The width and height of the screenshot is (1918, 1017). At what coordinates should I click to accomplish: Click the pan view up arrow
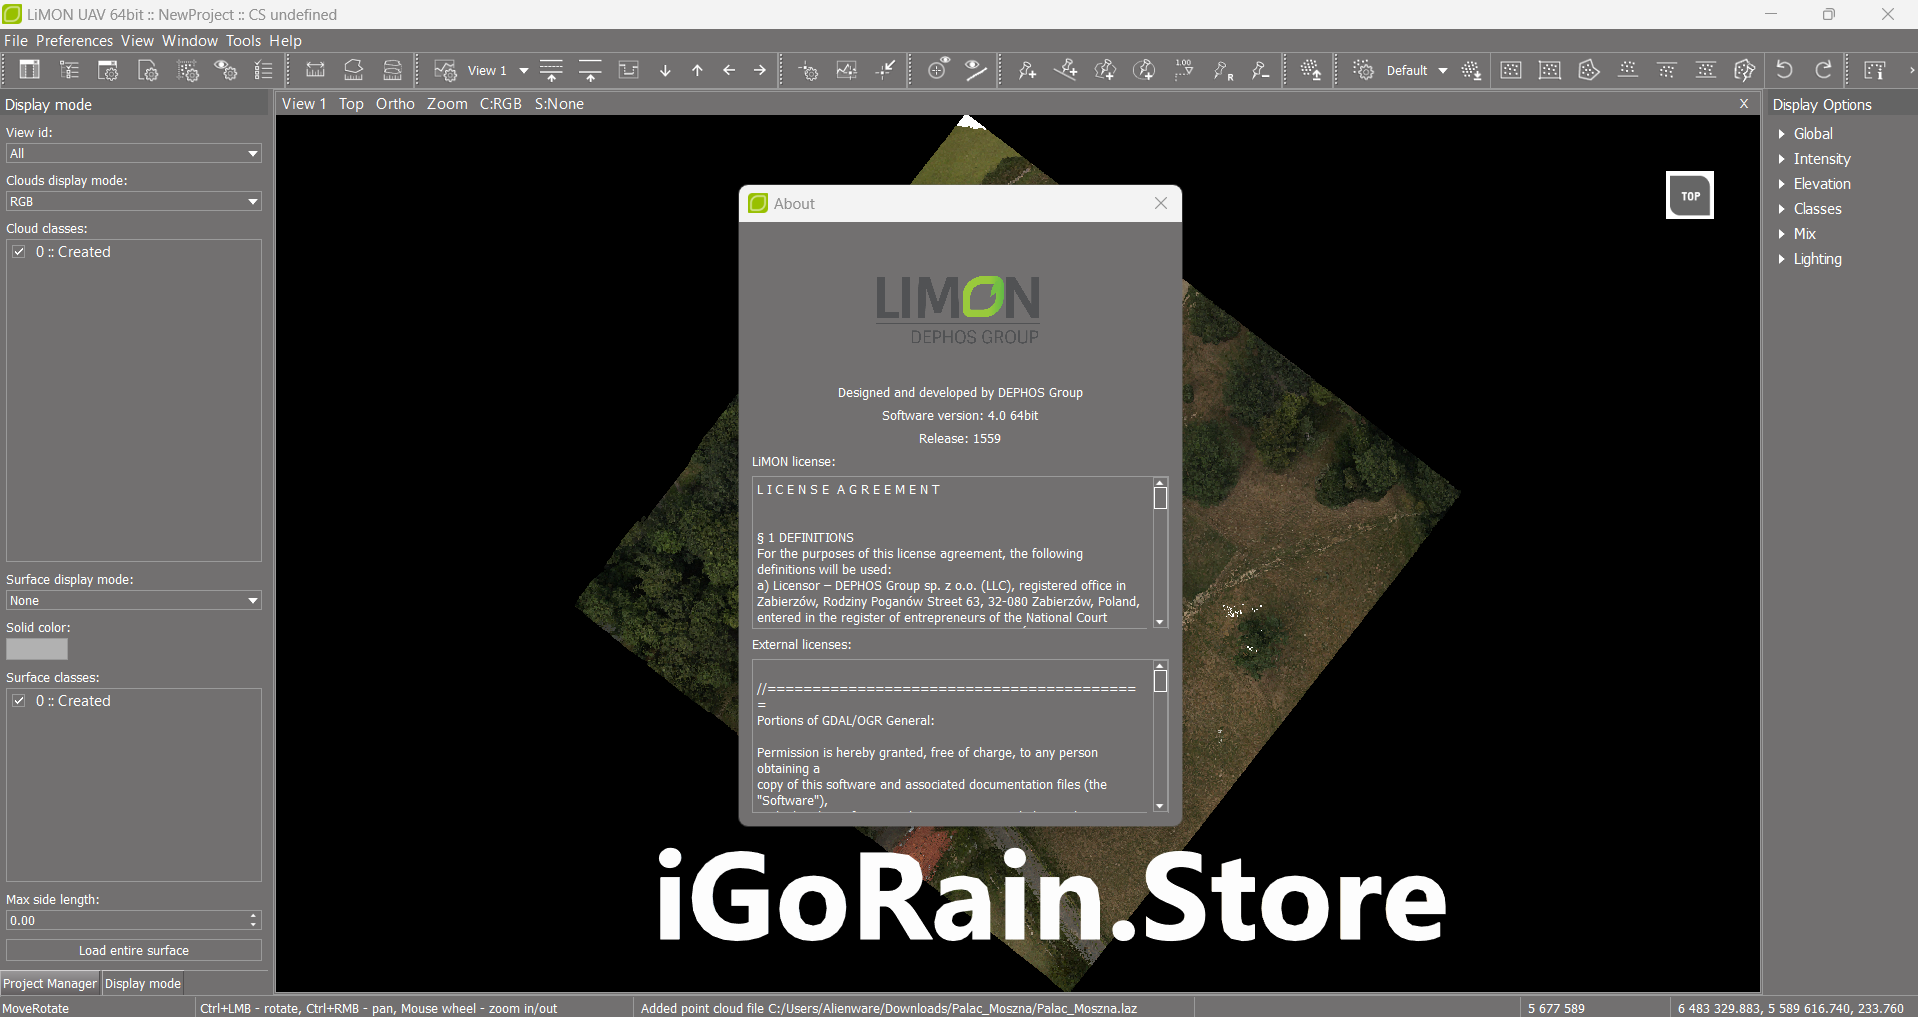[697, 70]
